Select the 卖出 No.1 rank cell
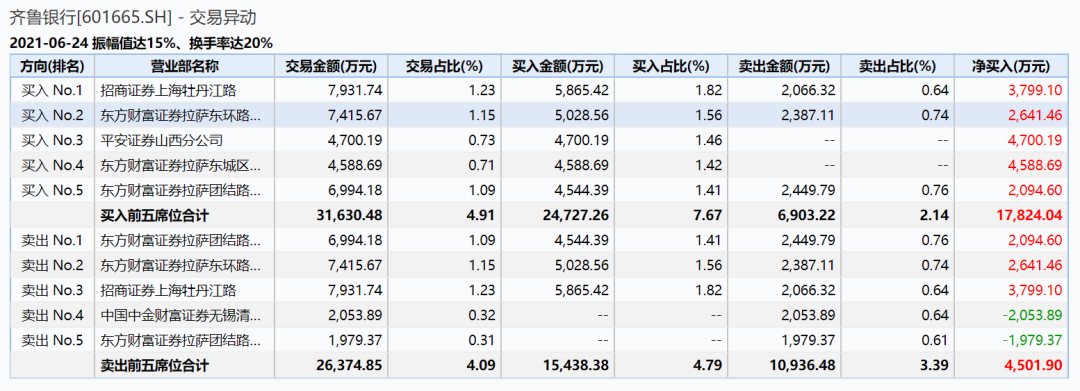Viewport: 1080px width, 391px height. coord(52,240)
